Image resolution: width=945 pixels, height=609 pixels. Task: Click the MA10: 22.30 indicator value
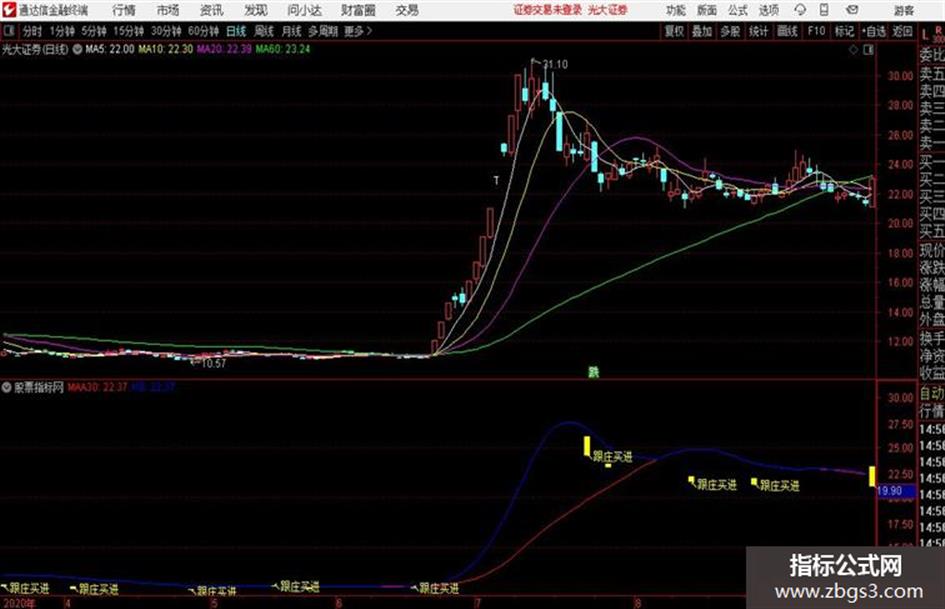click(165, 49)
